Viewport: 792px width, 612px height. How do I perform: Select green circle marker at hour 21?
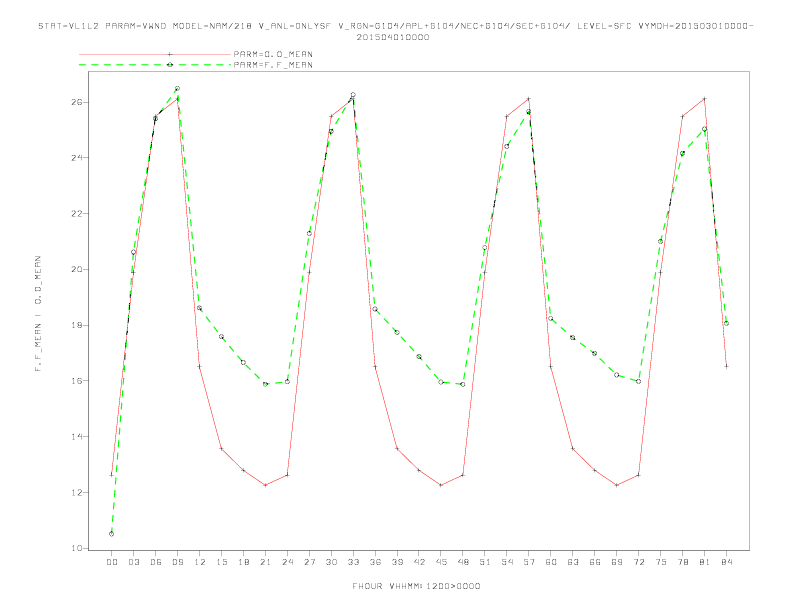[x=265, y=384]
